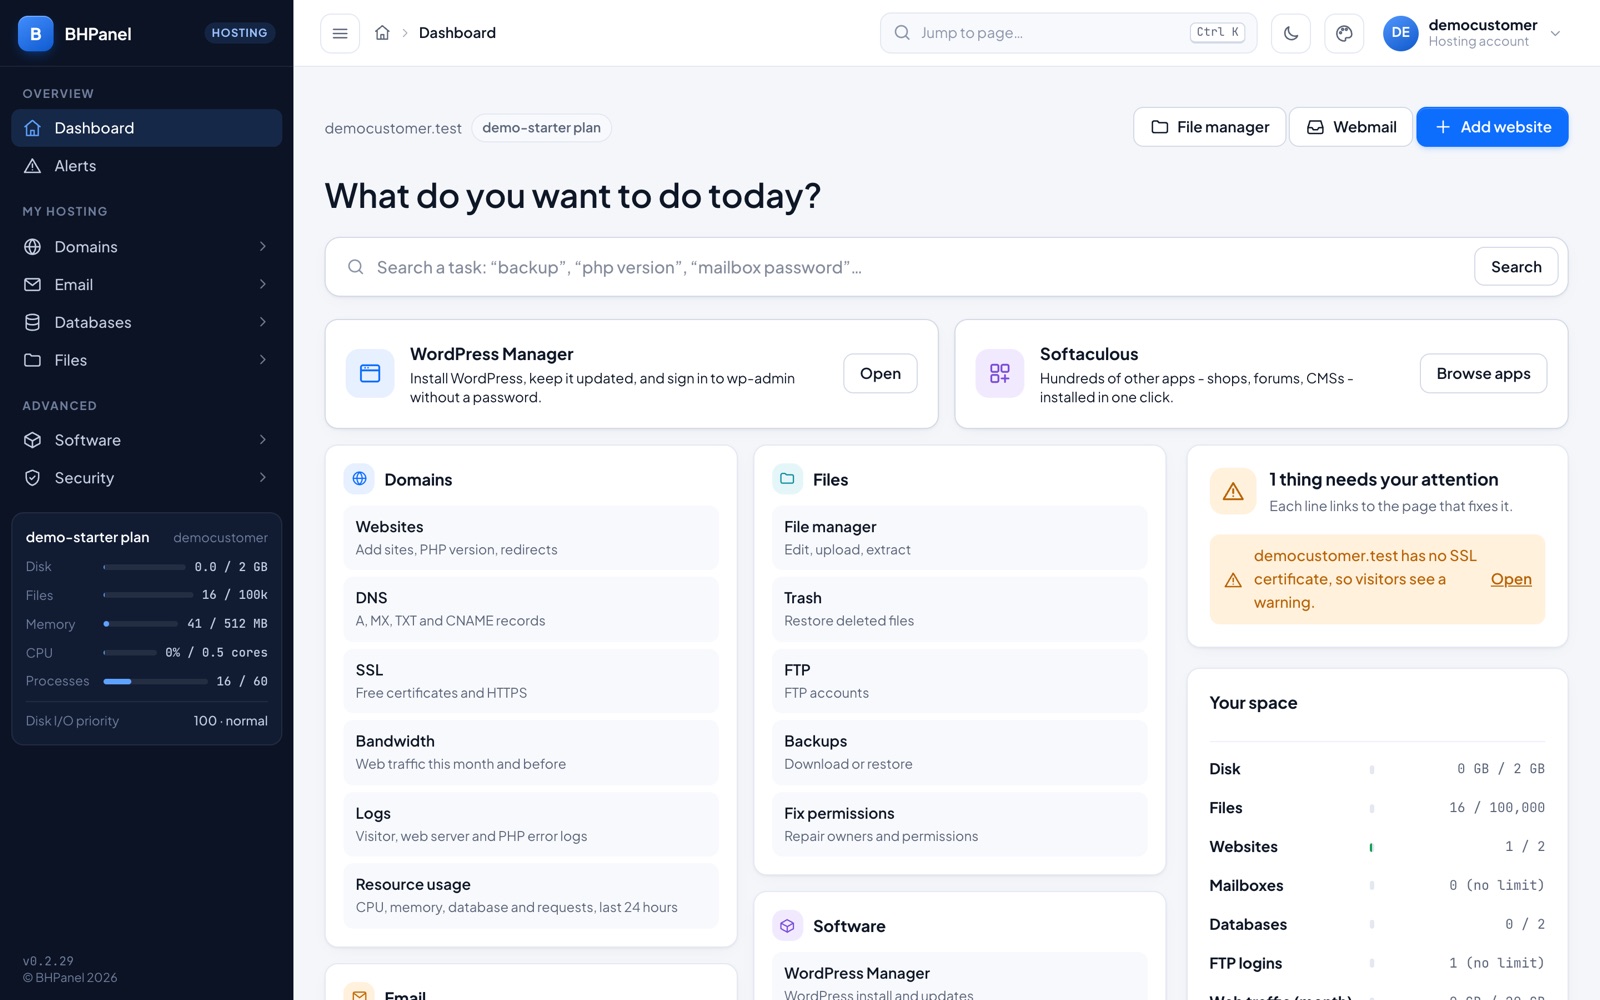Screen dimensions: 1600x1000
Task: Go to home via breadcrumb house icon
Action: tap(382, 33)
